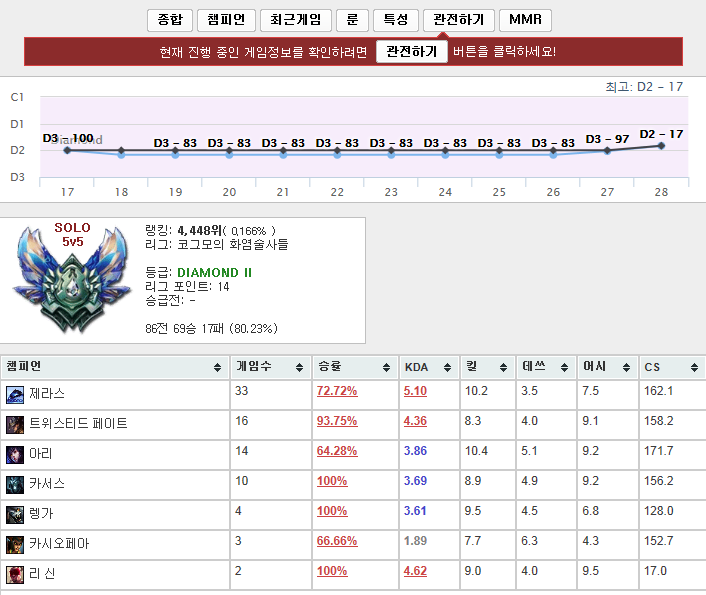Click the 4.36 KDA link
The height and width of the screenshot is (595, 706).
click(x=415, y=421)
